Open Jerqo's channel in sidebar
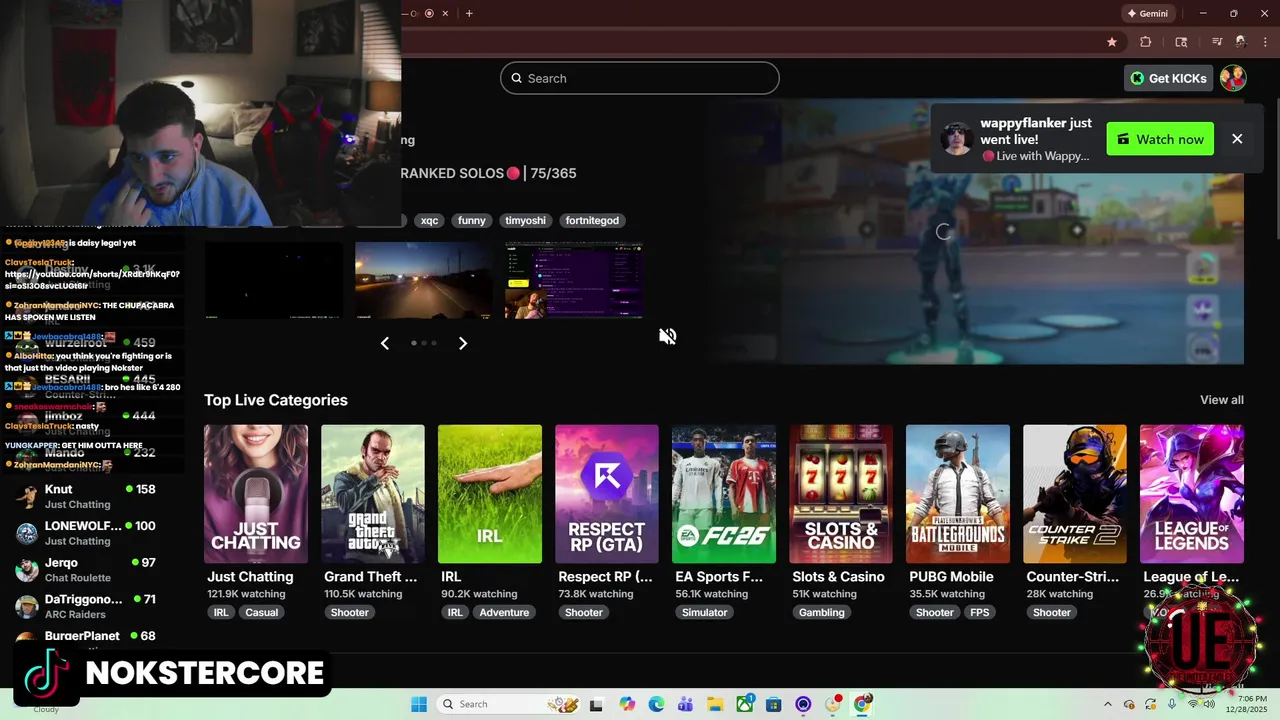The height and width of the screenshot is (720, 1280). [x=92, y=569]
